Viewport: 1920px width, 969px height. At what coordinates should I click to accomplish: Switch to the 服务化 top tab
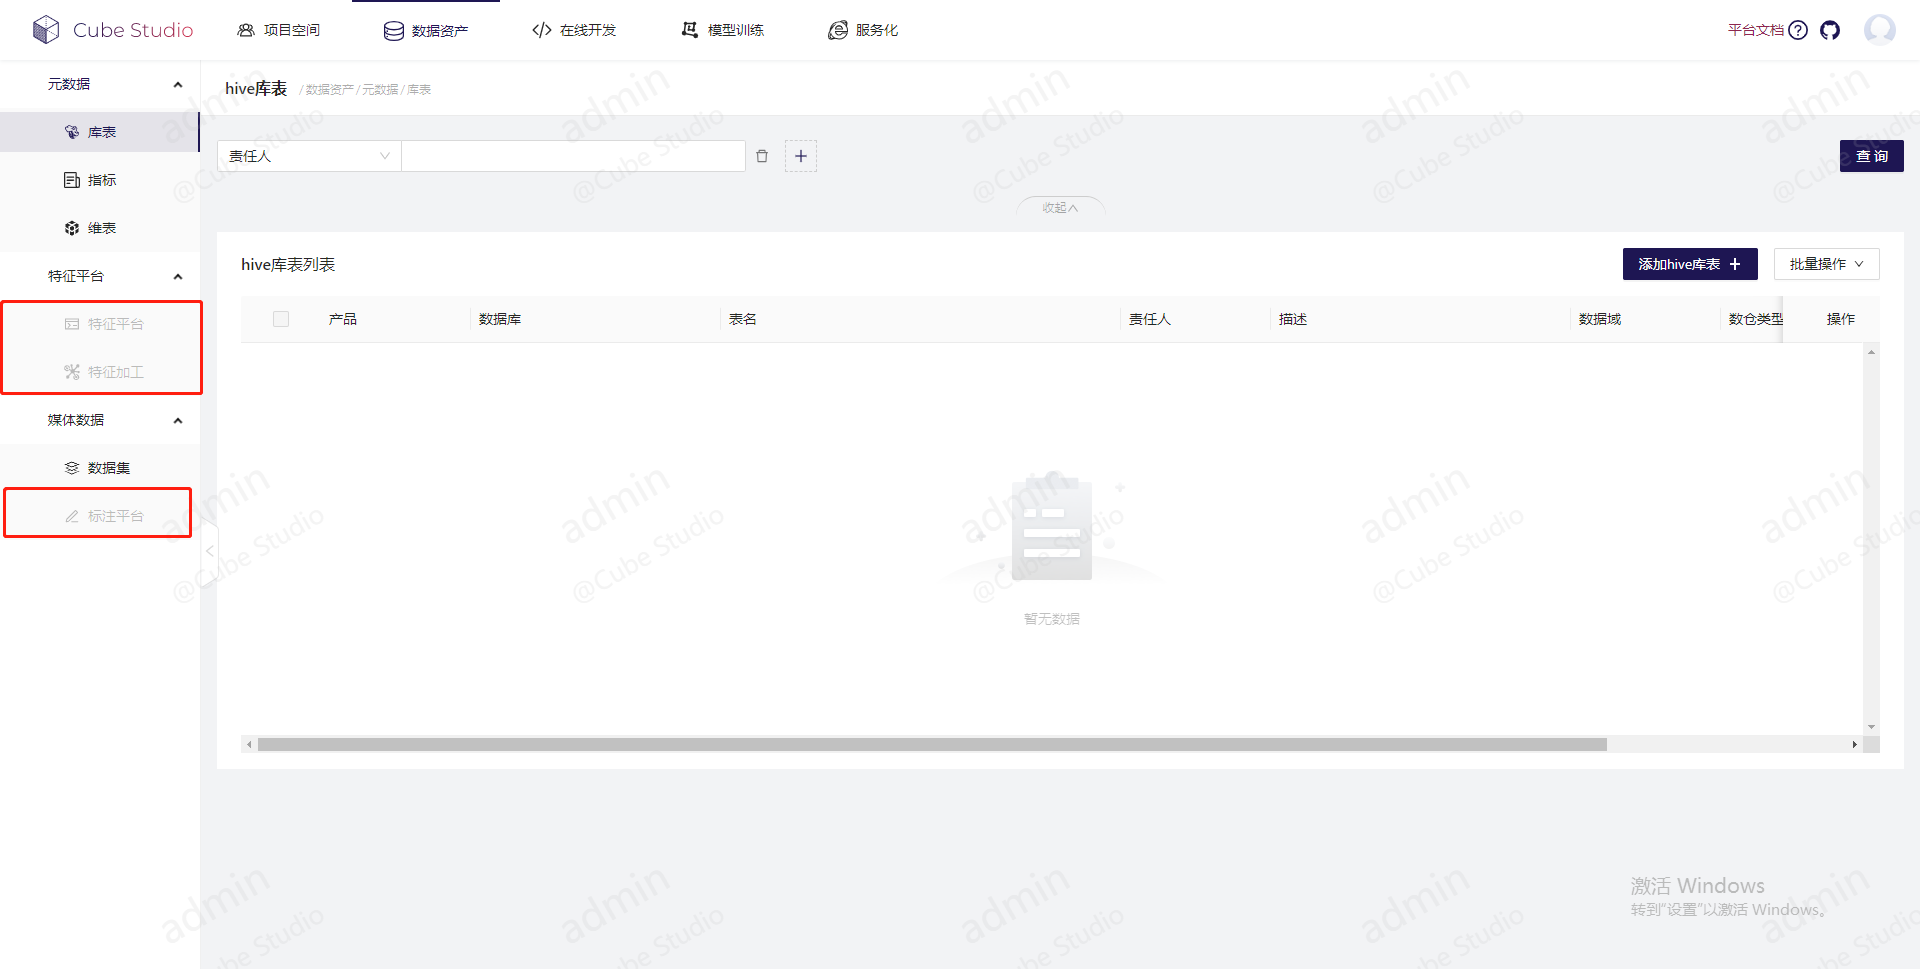[x=863, y=30]
